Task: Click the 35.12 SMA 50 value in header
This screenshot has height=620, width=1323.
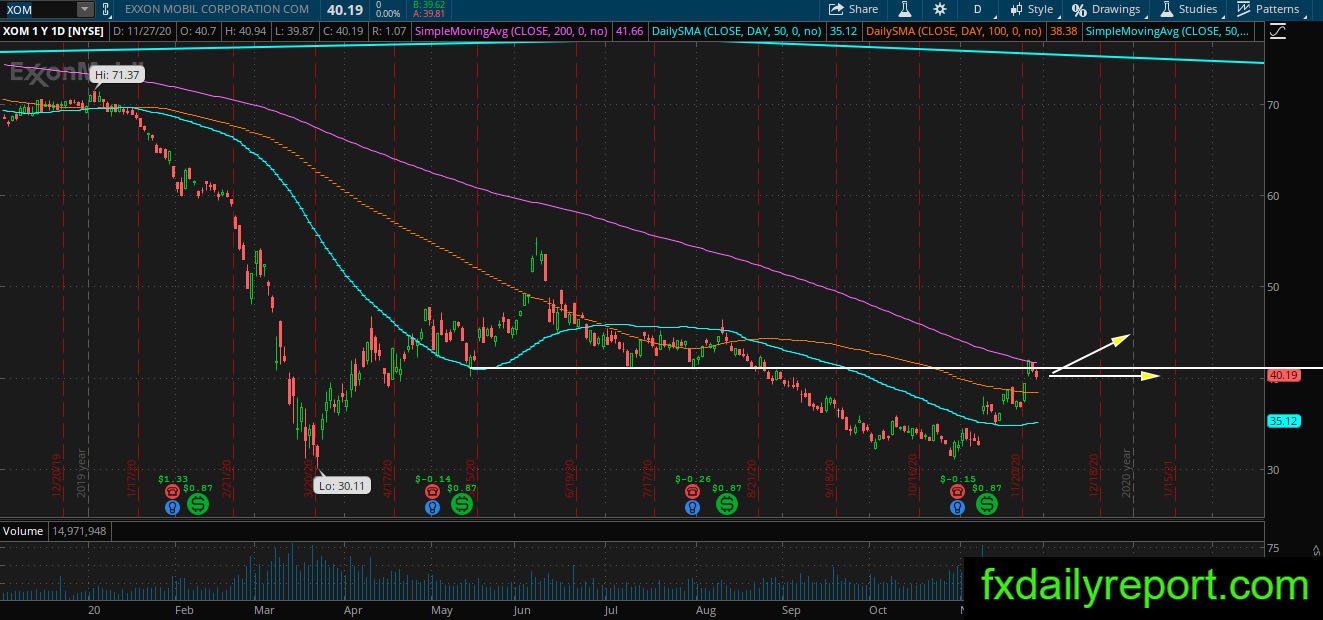Action: 844,31
